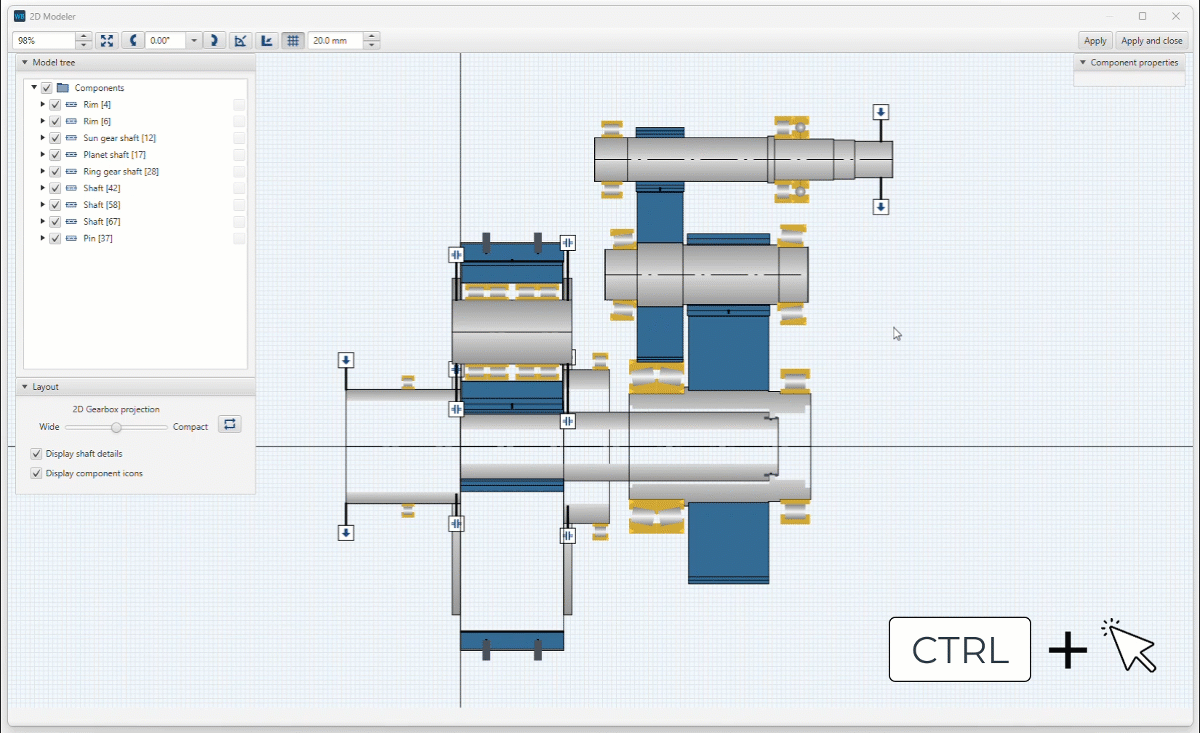
Task: Select Shaft [58] in the model tree
Action: click(102, 205)
